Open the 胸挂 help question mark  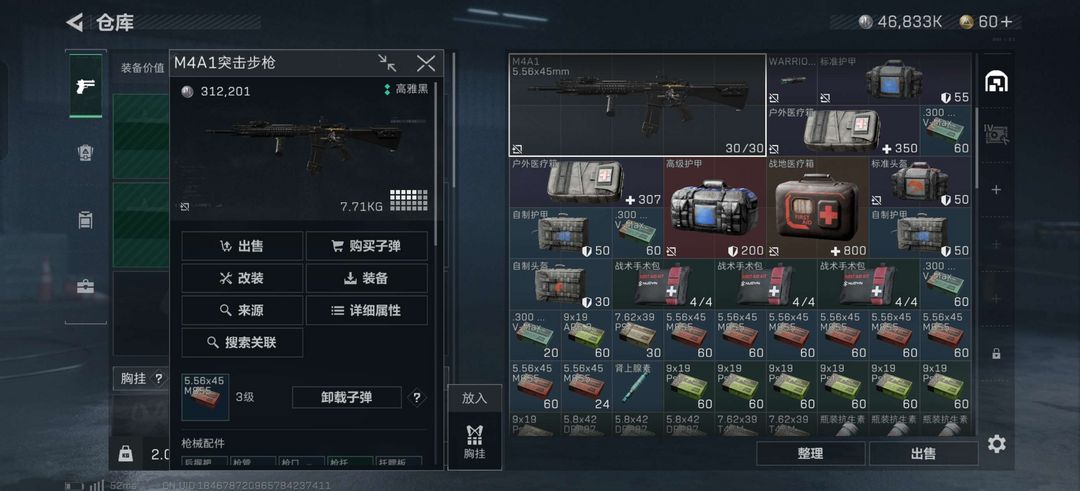pos(158,378)
